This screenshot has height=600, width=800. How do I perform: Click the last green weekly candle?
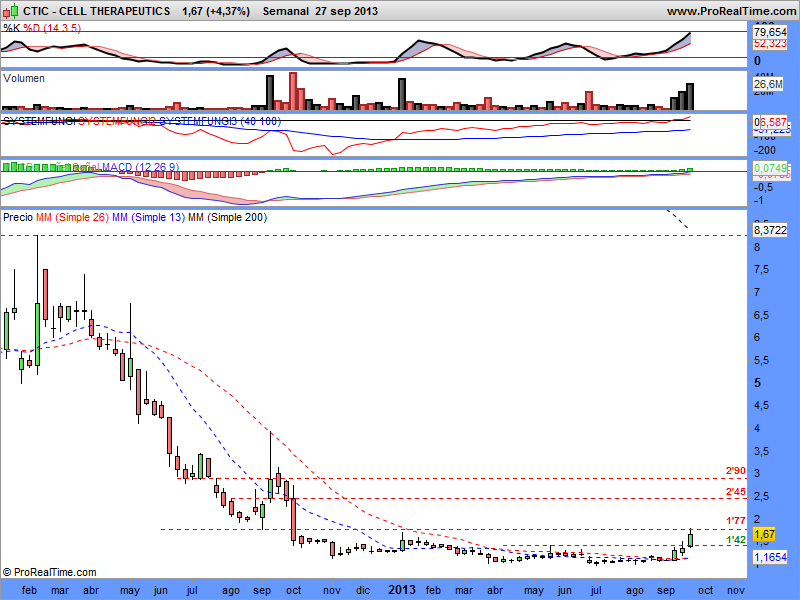691,540
